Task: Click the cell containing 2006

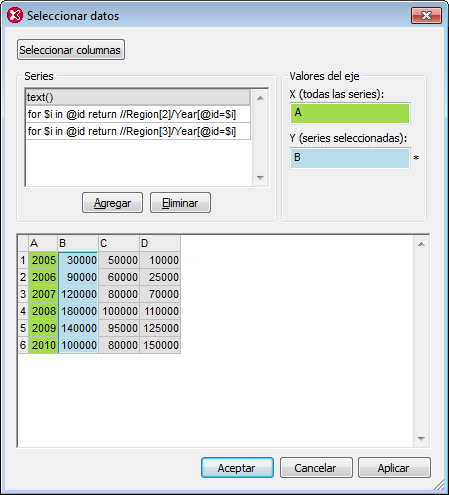Action: pyautogui.click(x=43, y=277)
